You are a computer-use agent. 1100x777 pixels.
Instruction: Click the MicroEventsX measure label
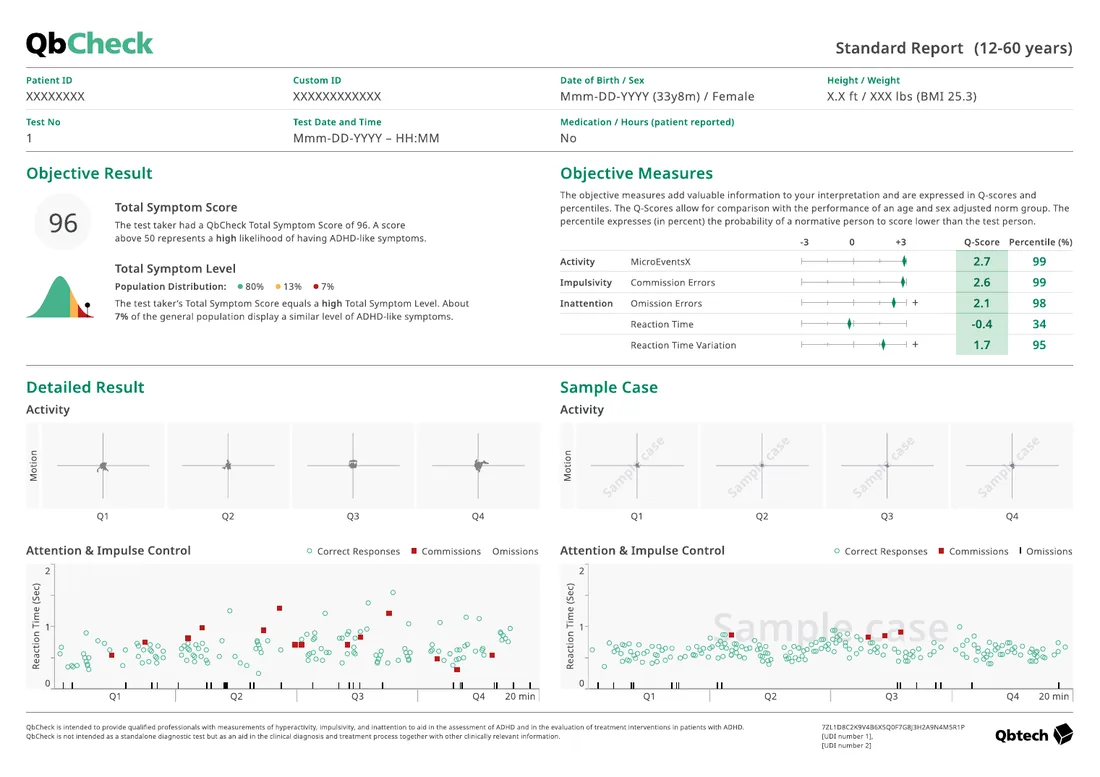tap(660, 262)
